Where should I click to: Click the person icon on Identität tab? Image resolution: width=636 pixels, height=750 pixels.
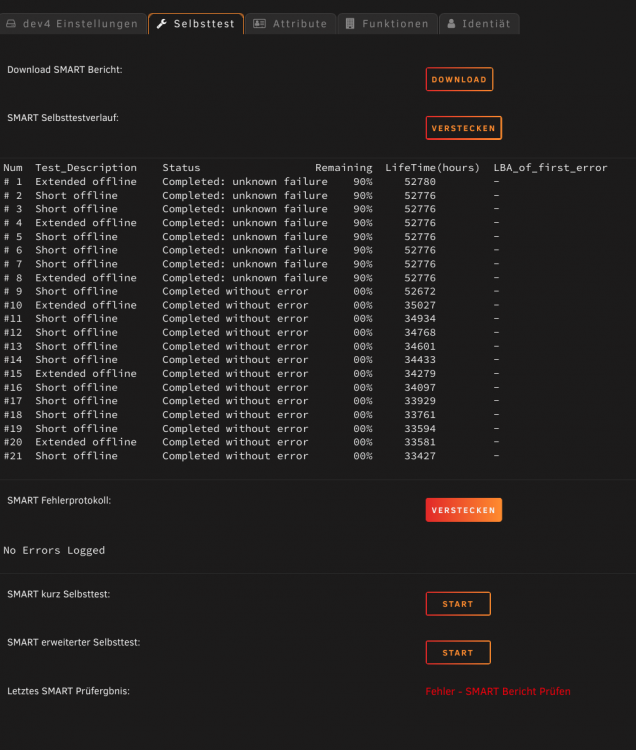(451, 23)
